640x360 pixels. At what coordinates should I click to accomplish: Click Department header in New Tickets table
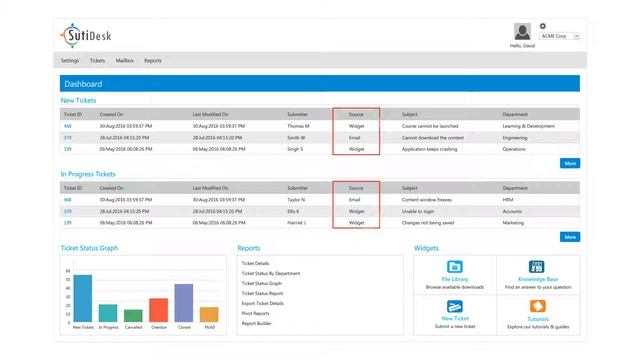pos(515,114)
